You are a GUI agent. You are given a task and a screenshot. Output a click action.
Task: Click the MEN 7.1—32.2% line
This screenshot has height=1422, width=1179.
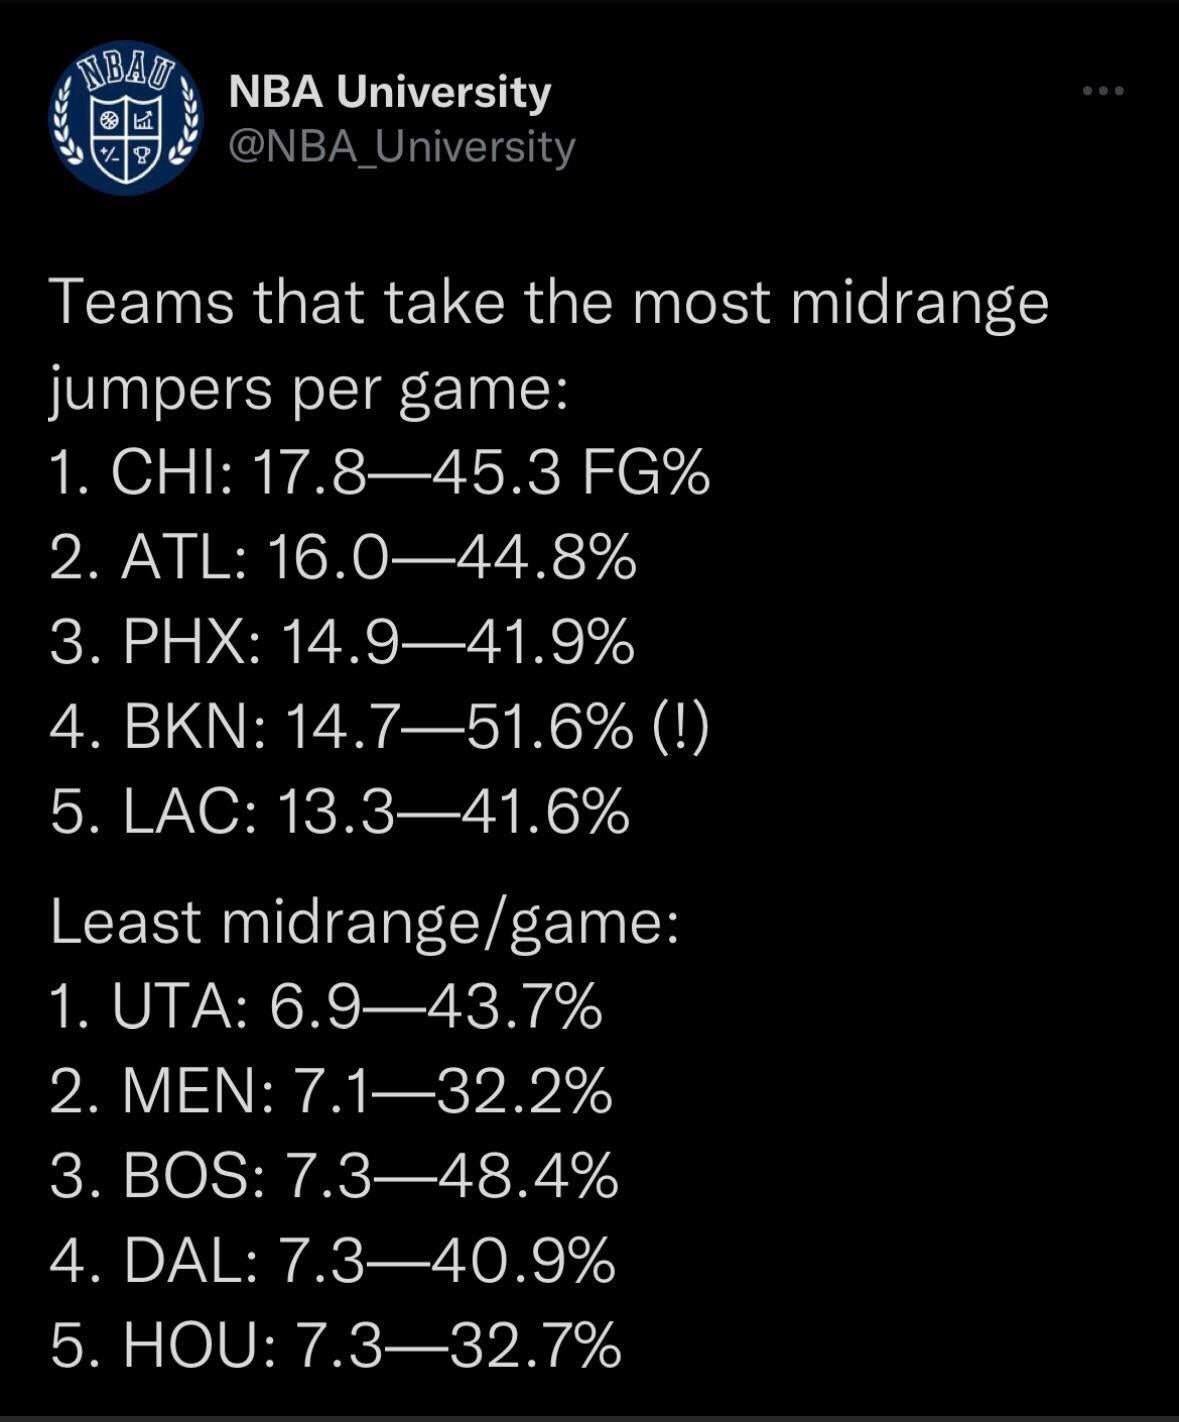coord(330,1091)
